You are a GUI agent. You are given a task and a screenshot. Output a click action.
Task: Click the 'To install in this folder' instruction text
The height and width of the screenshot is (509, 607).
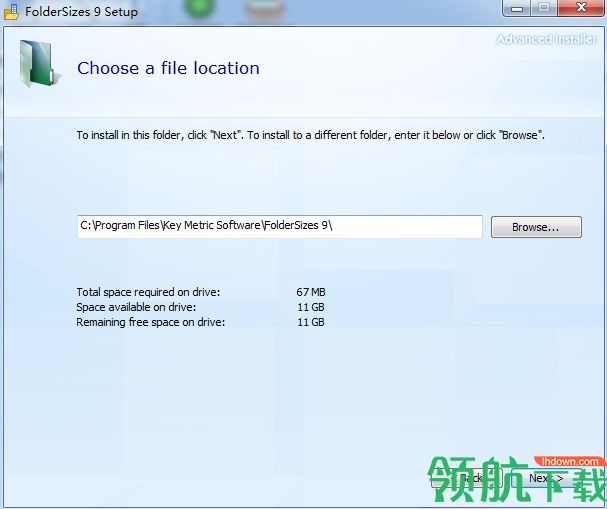click(x=310, y=135)
